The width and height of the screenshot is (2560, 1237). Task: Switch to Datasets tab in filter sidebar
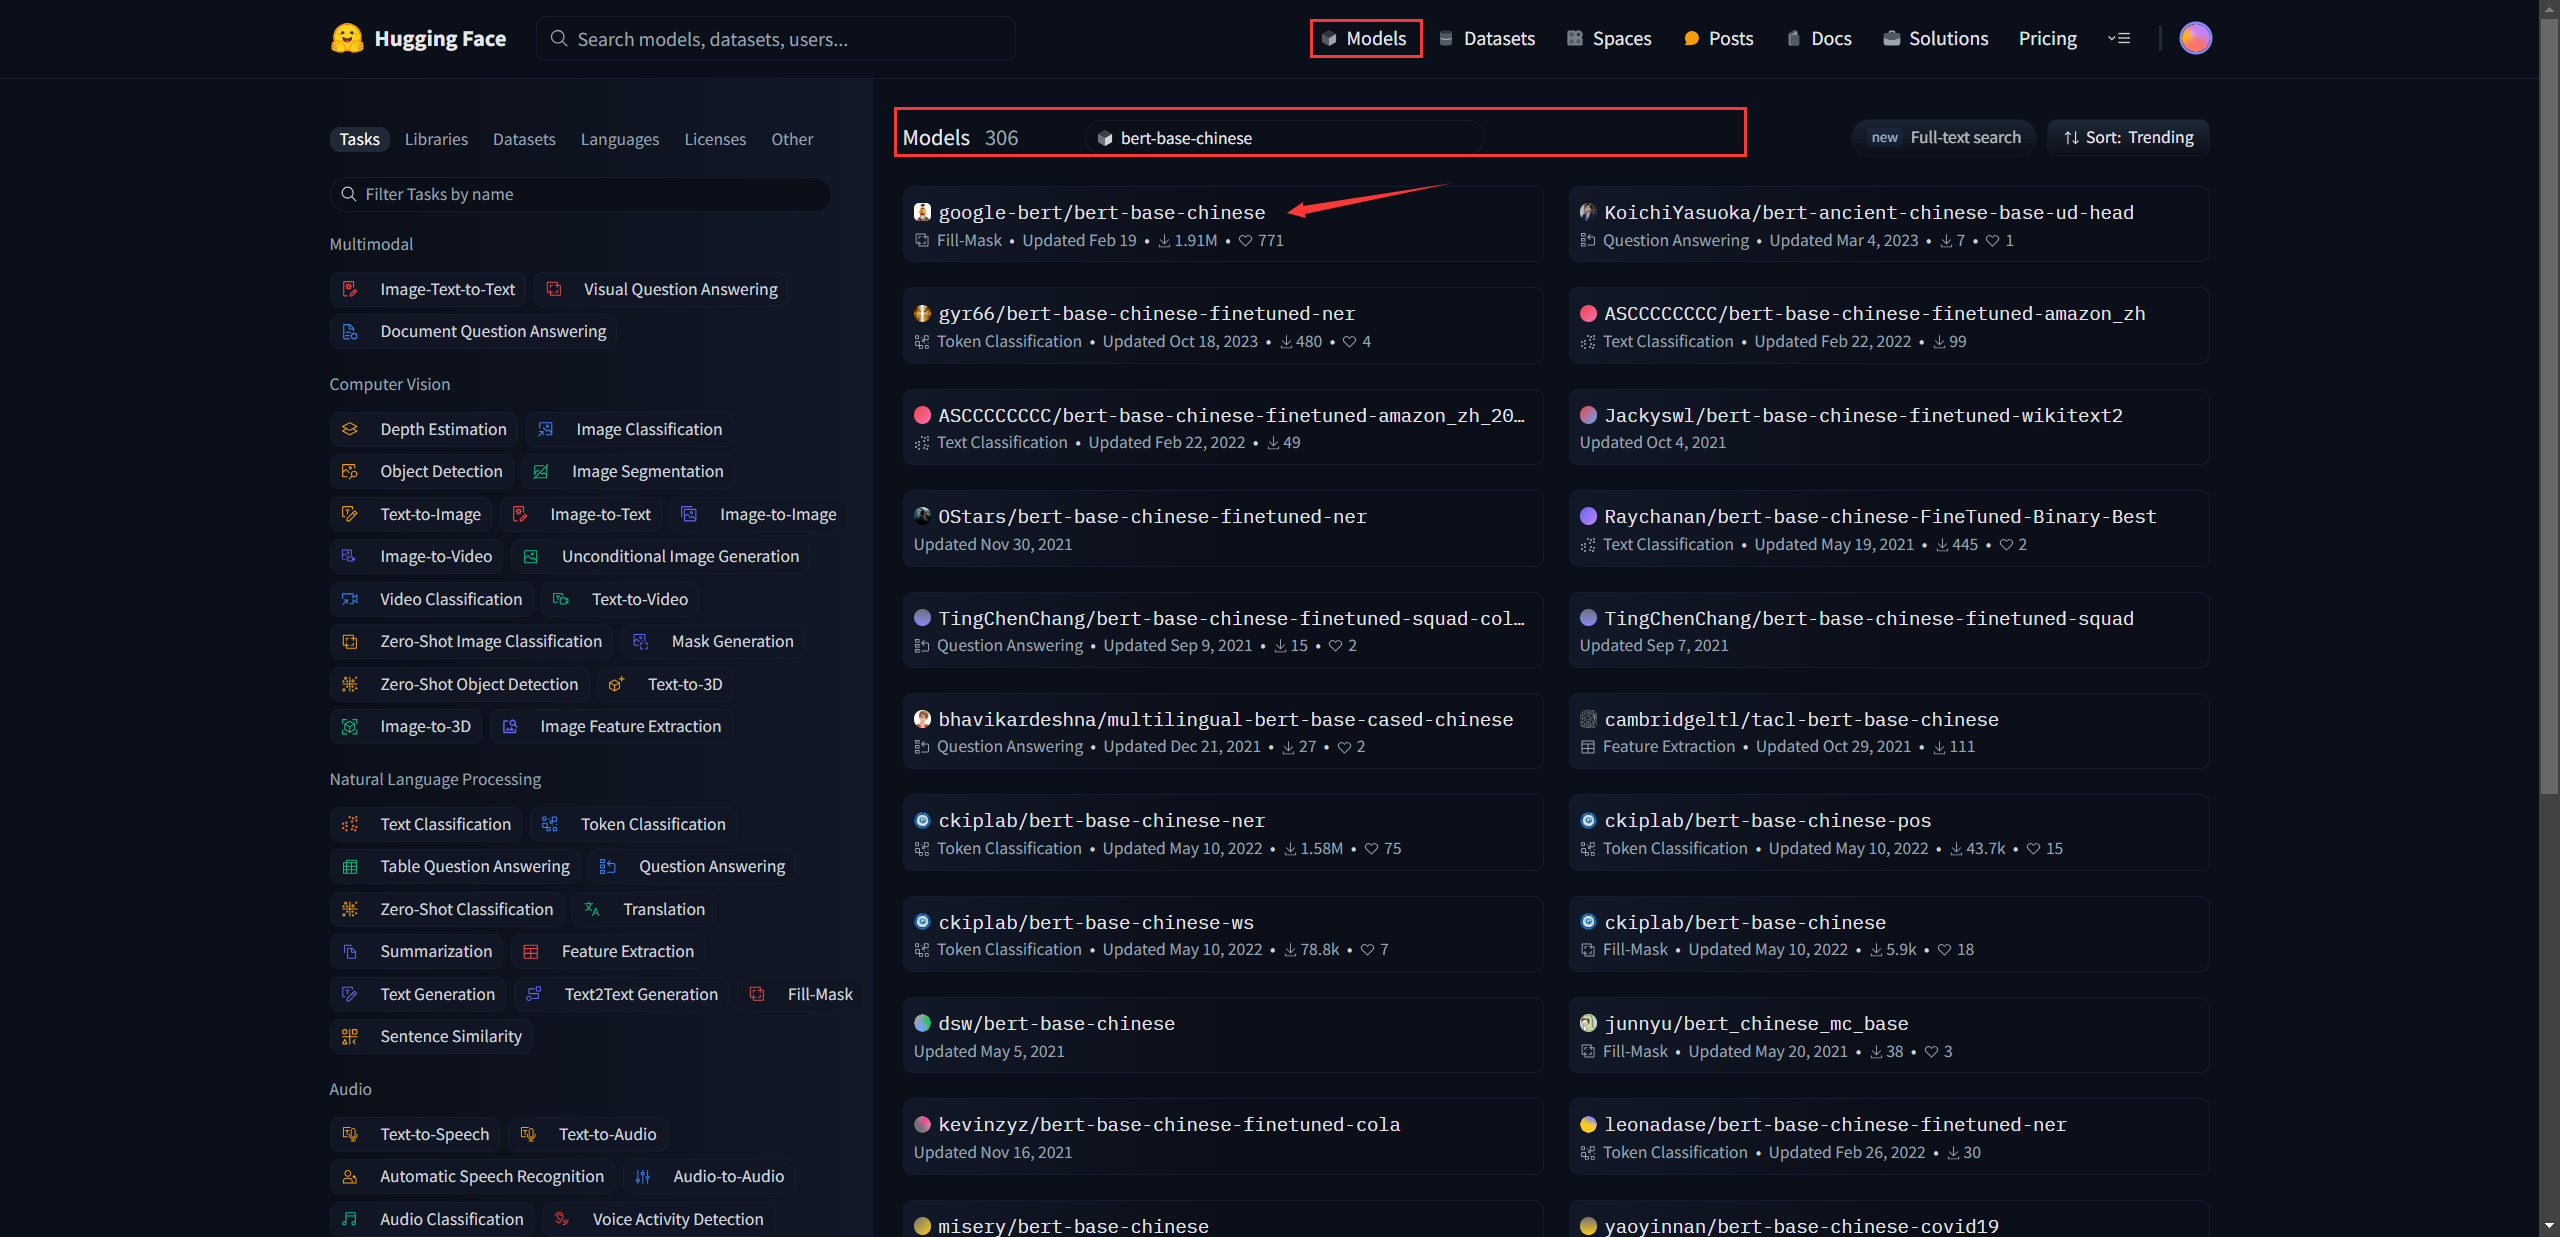click(x=524, y=139)
